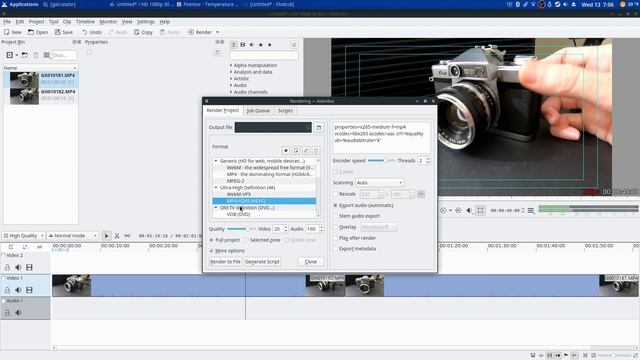Click the Delete clip icon in Project Bin

coord(36,55)
